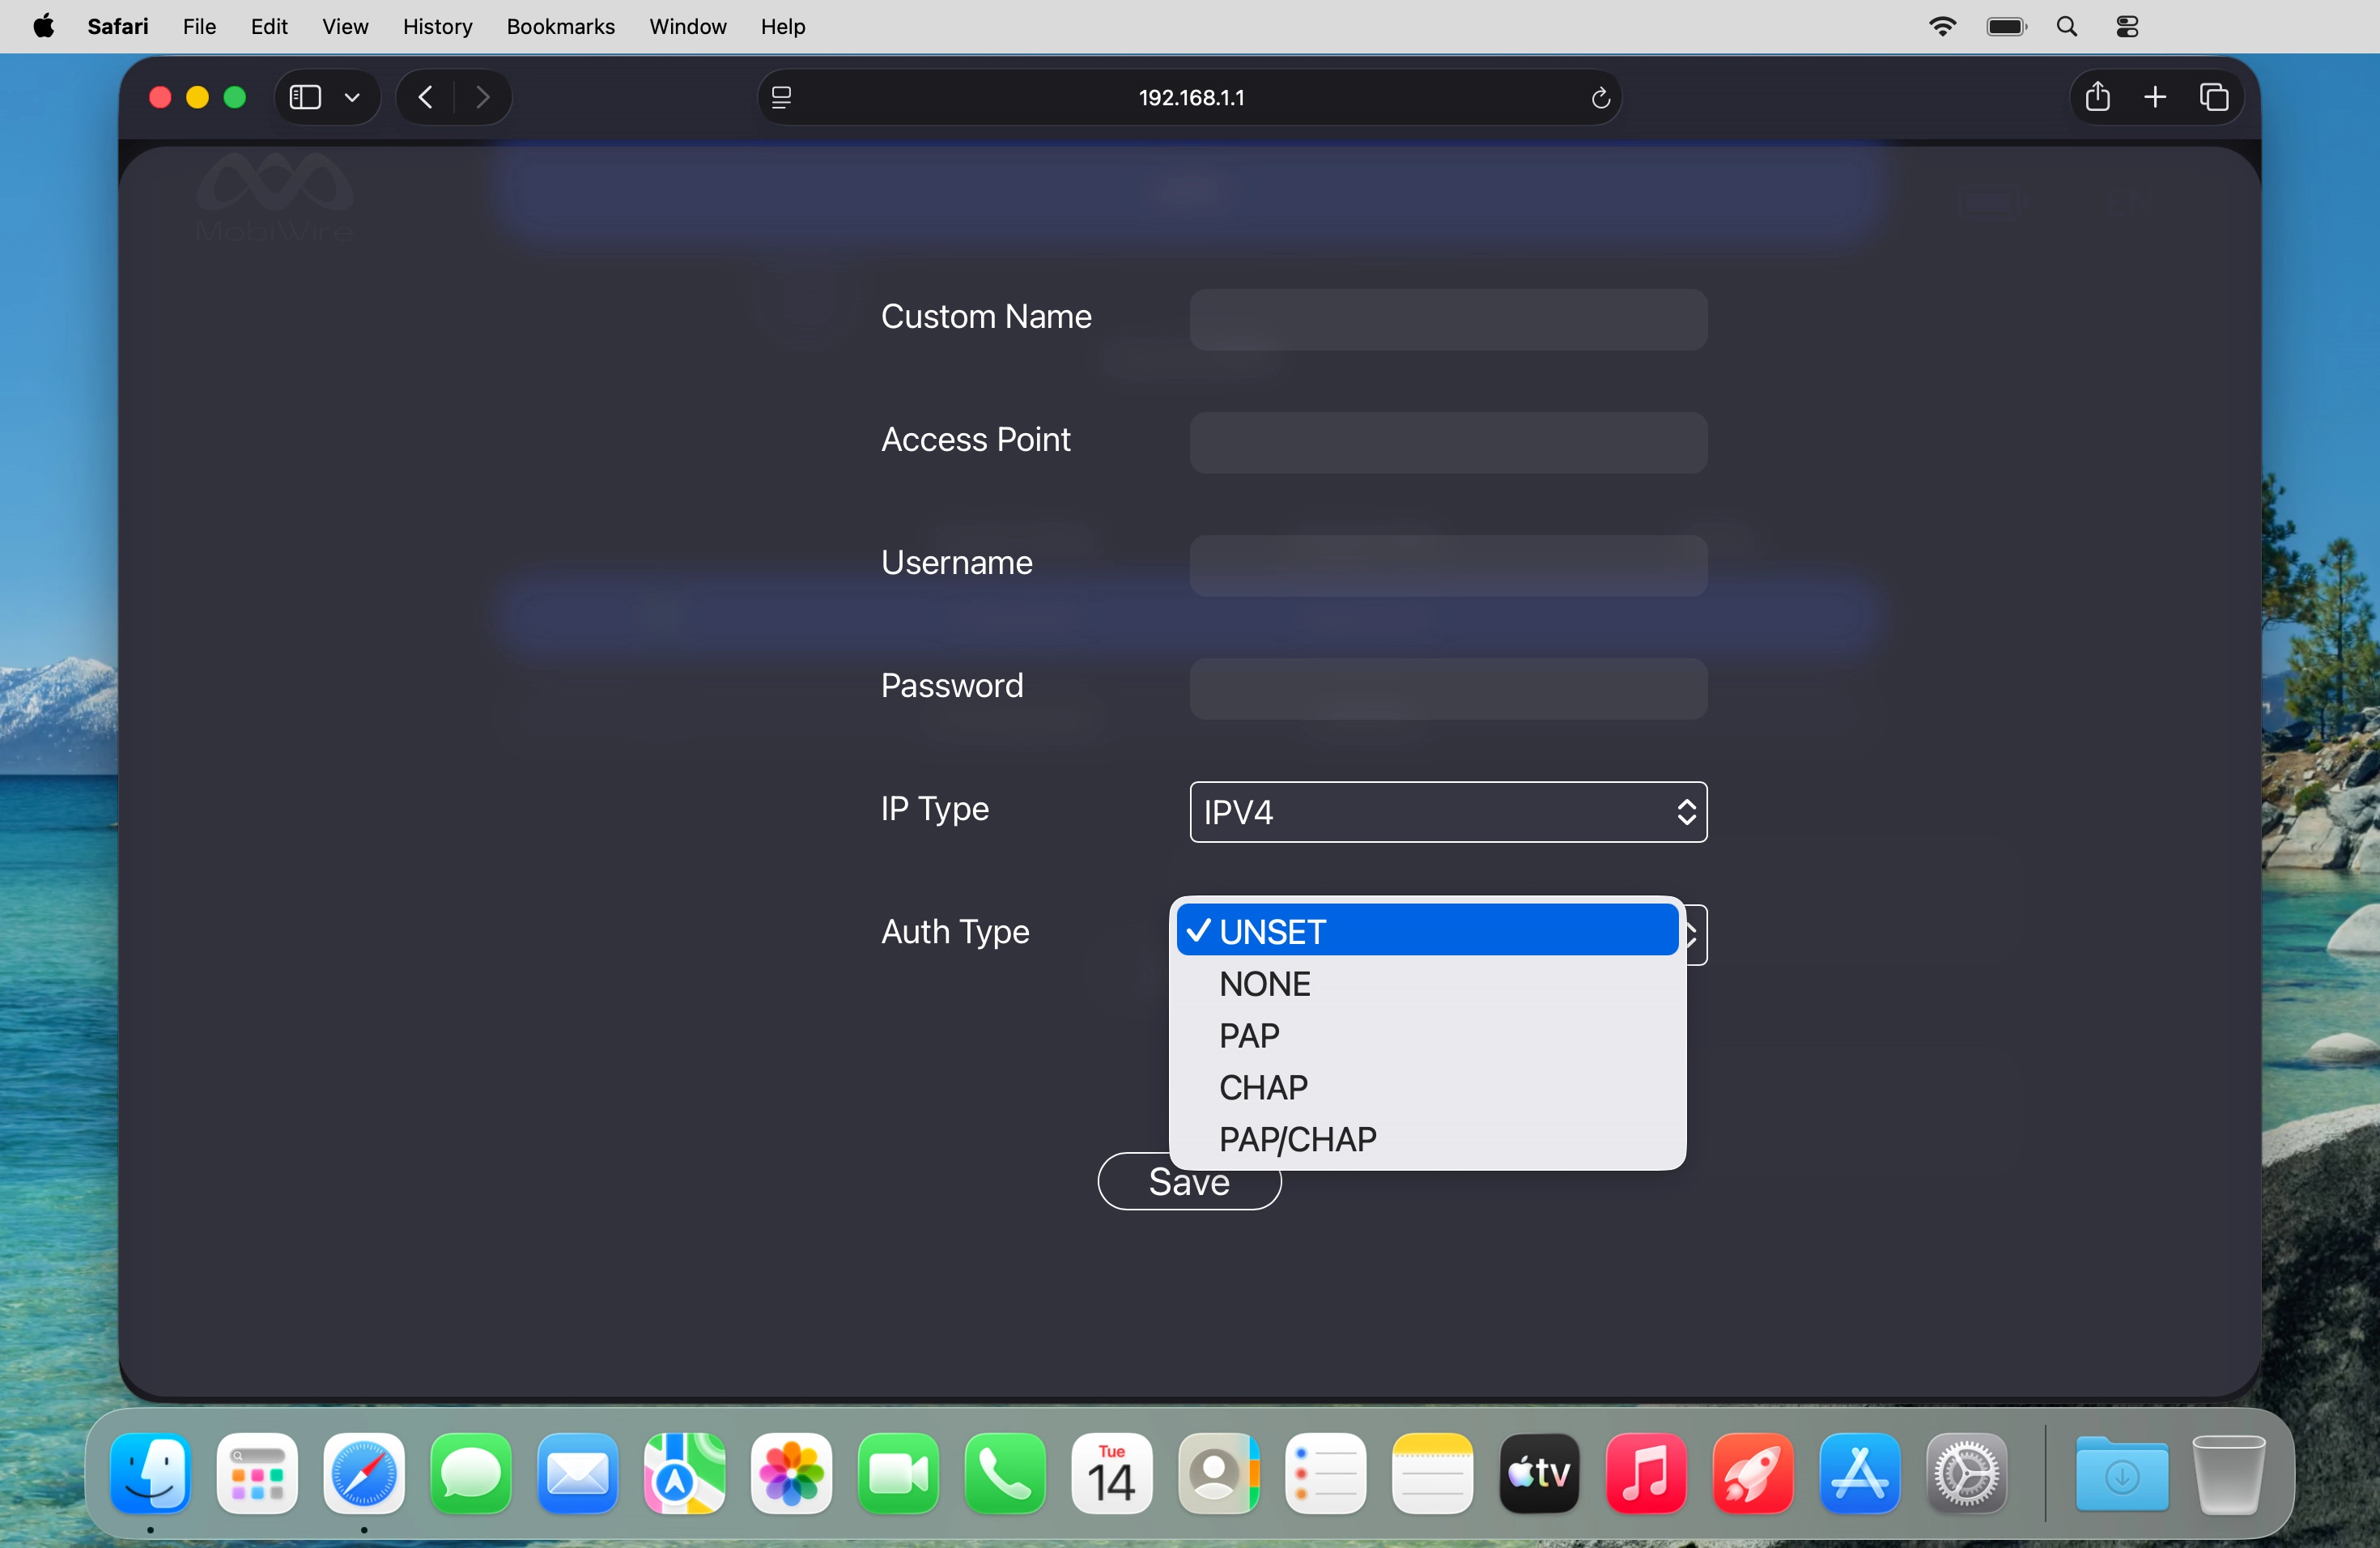Screen dimensions: 2380x1548
Task: Click the Custom Name input field
Action: [1447, 320]
